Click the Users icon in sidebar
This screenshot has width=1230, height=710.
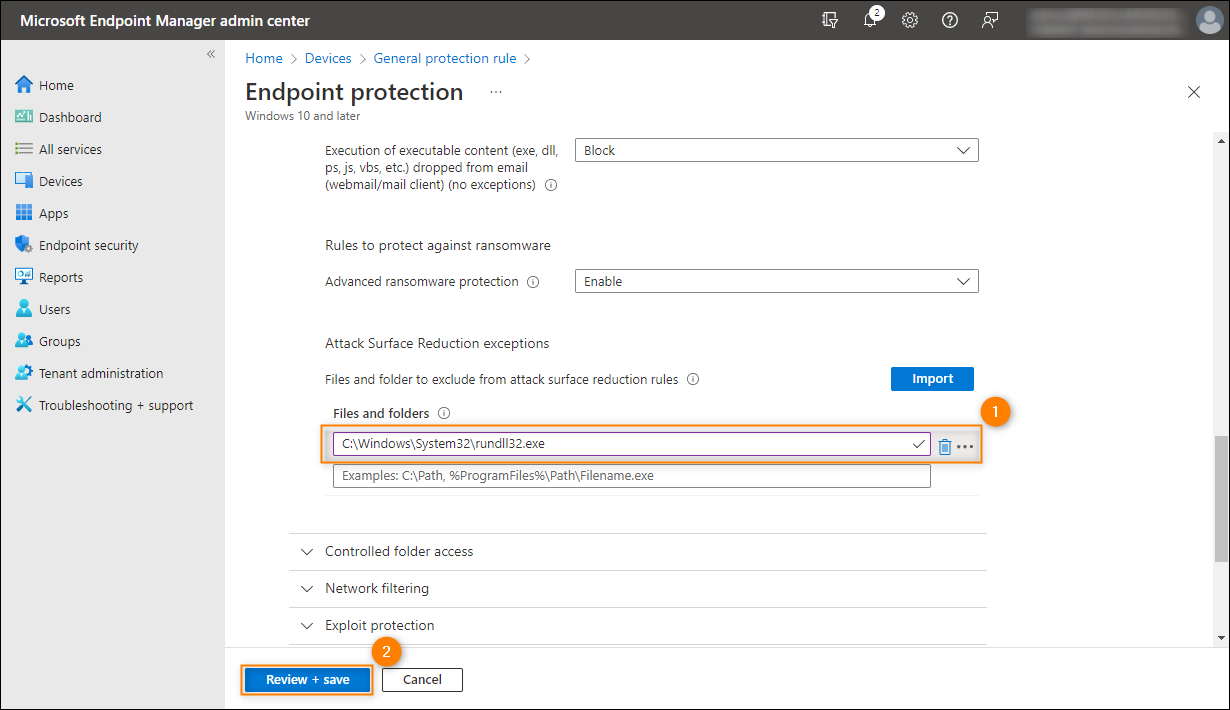coord(24,309)
